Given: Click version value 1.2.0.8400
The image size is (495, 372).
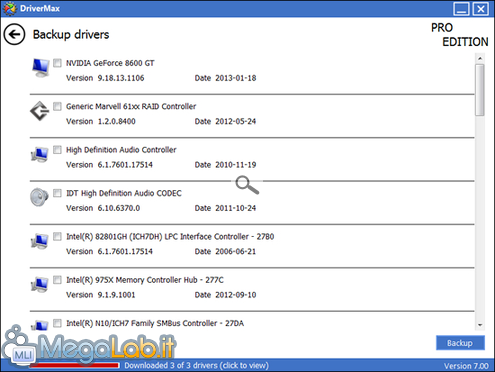Looking at the screenshot, I should pyautogui.click(x=117, y=121).
